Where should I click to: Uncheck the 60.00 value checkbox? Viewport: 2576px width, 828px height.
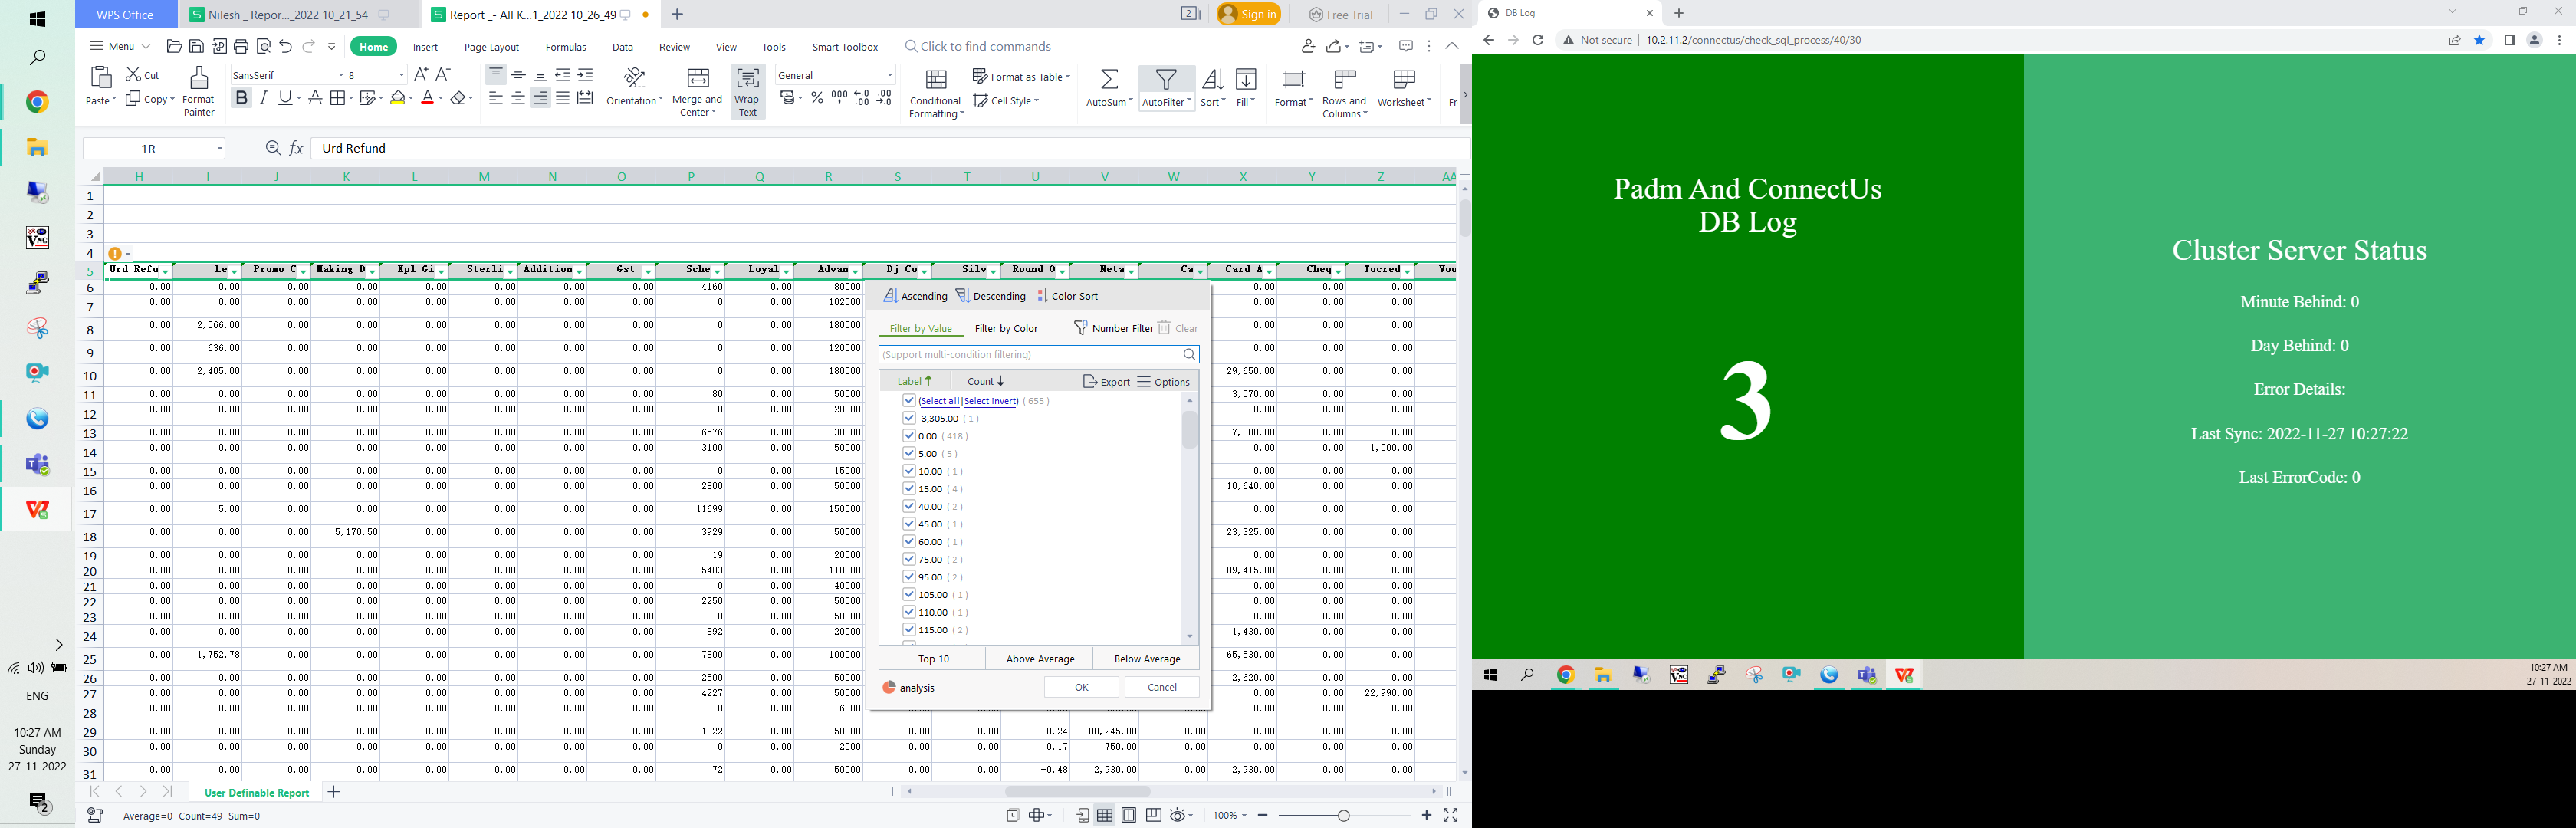pyautogui.click(x=909, y=541)
